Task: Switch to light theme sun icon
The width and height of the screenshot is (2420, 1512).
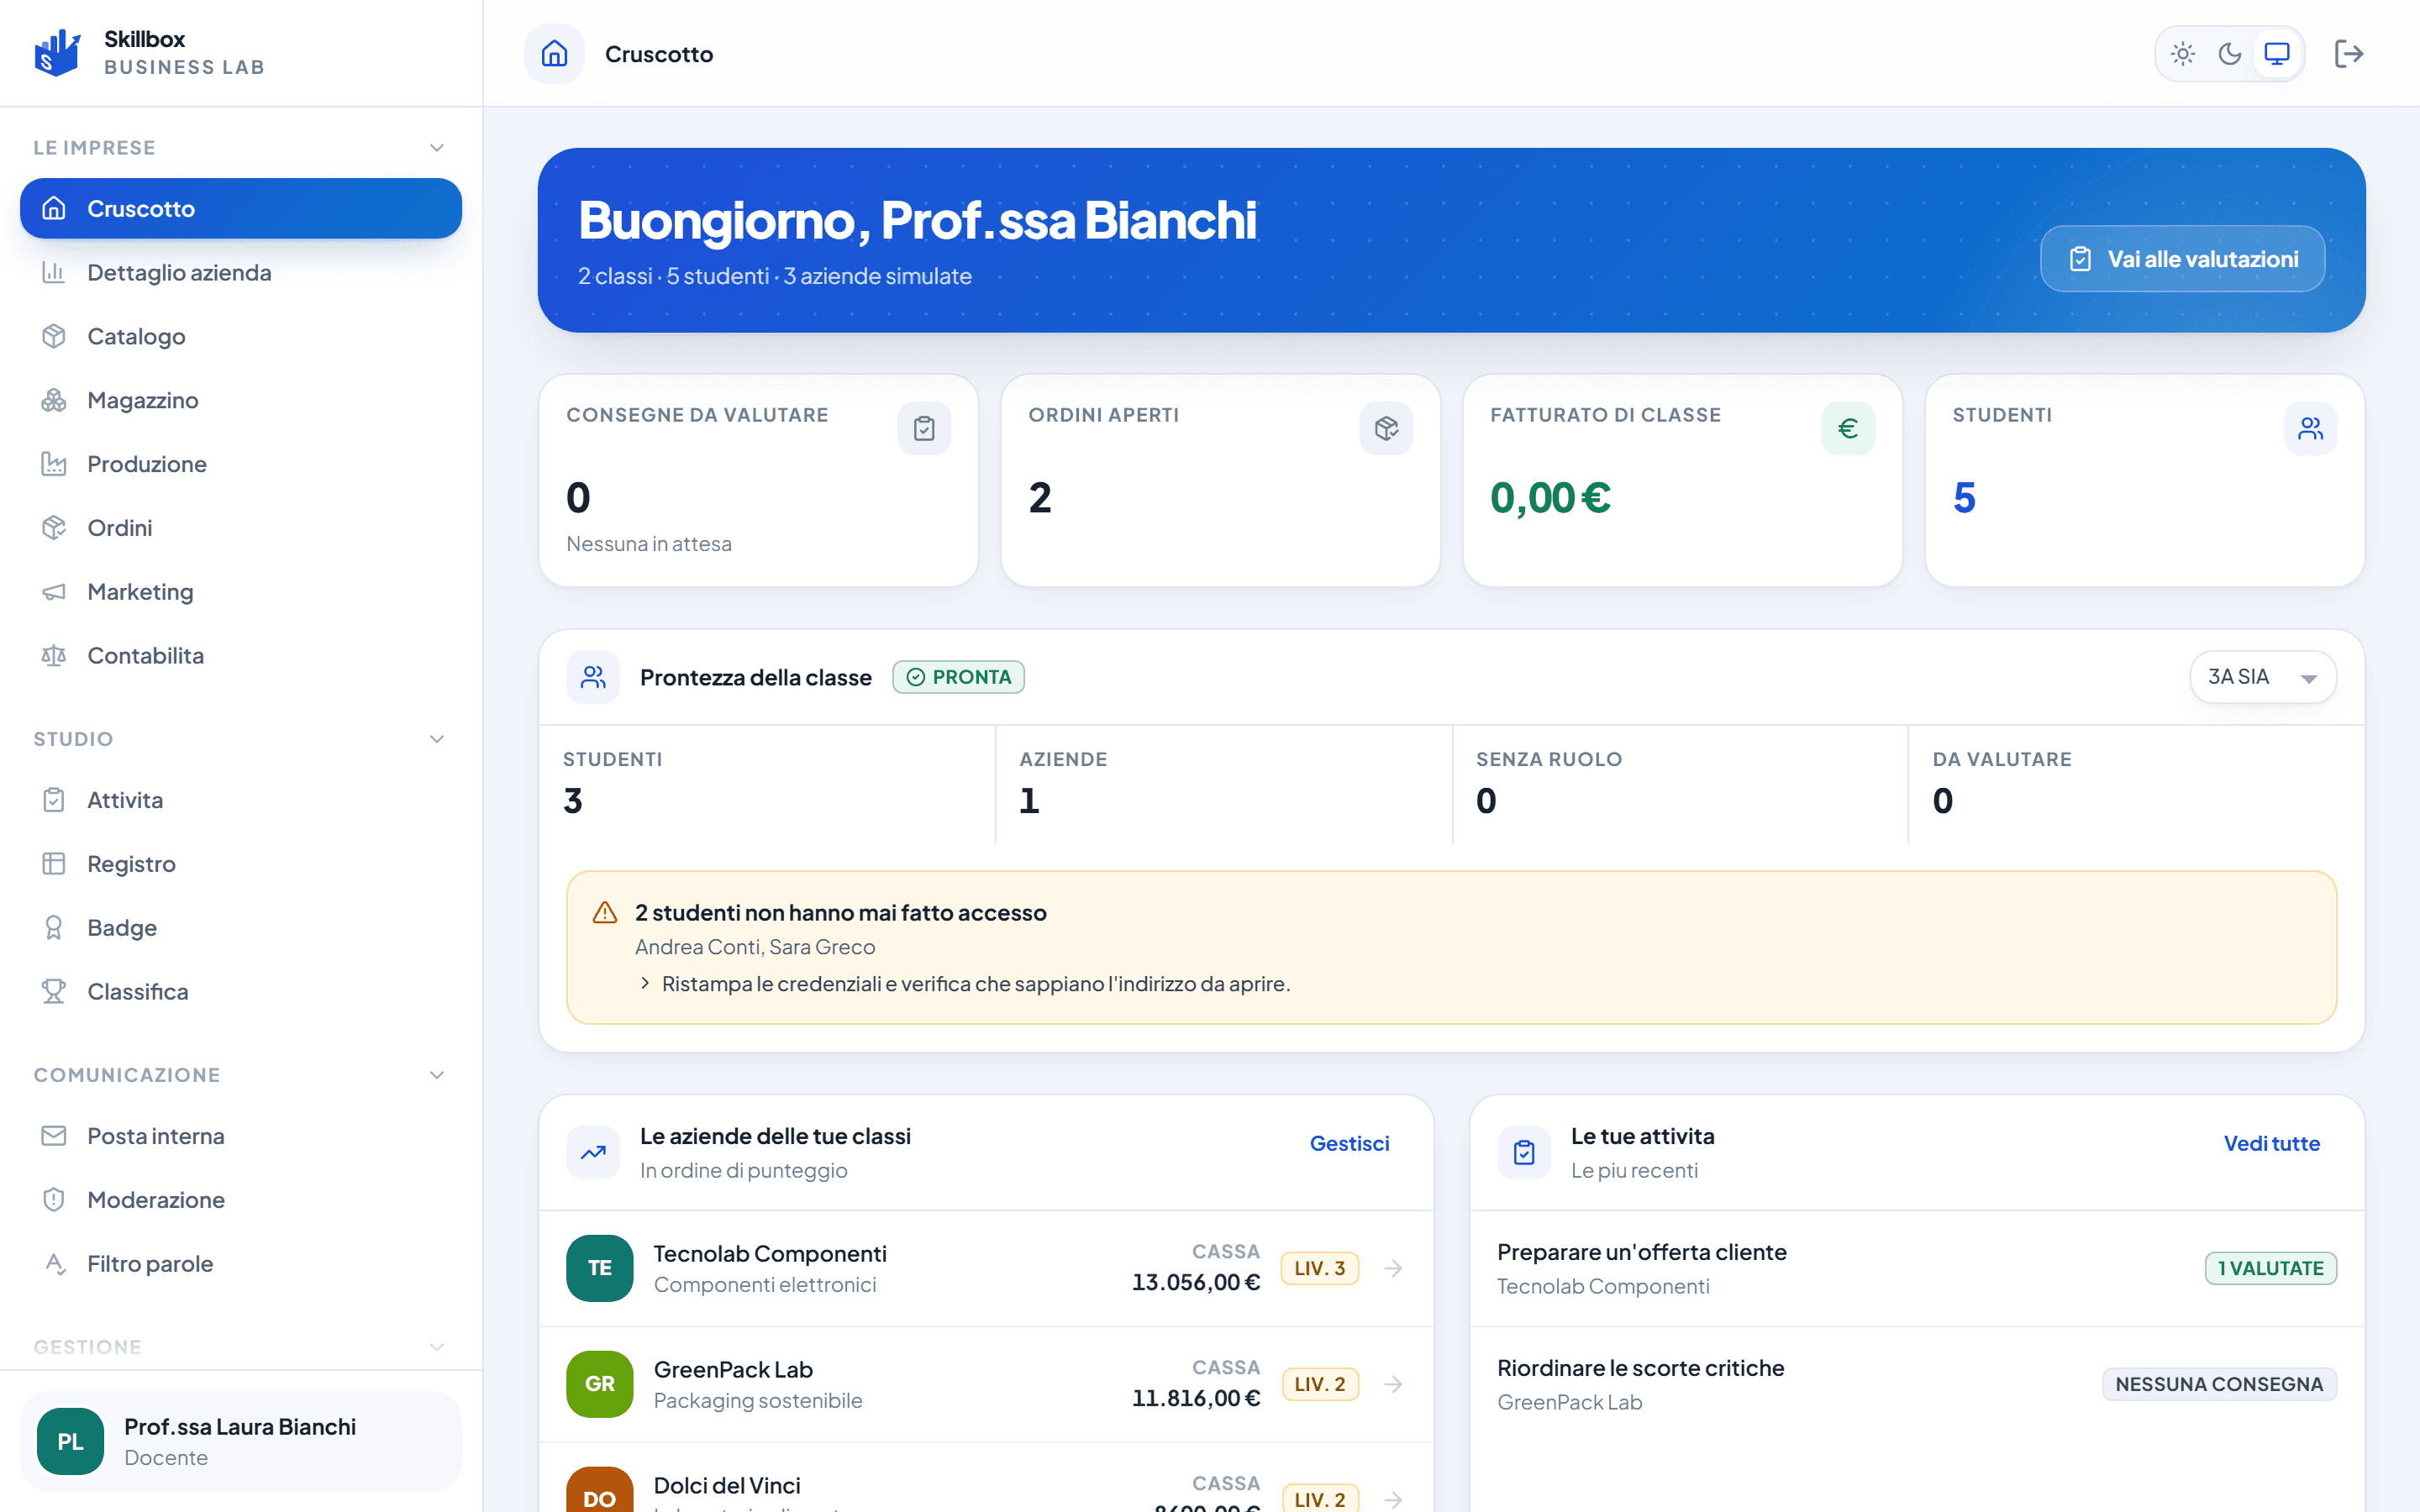Action: pos(2183,54)
